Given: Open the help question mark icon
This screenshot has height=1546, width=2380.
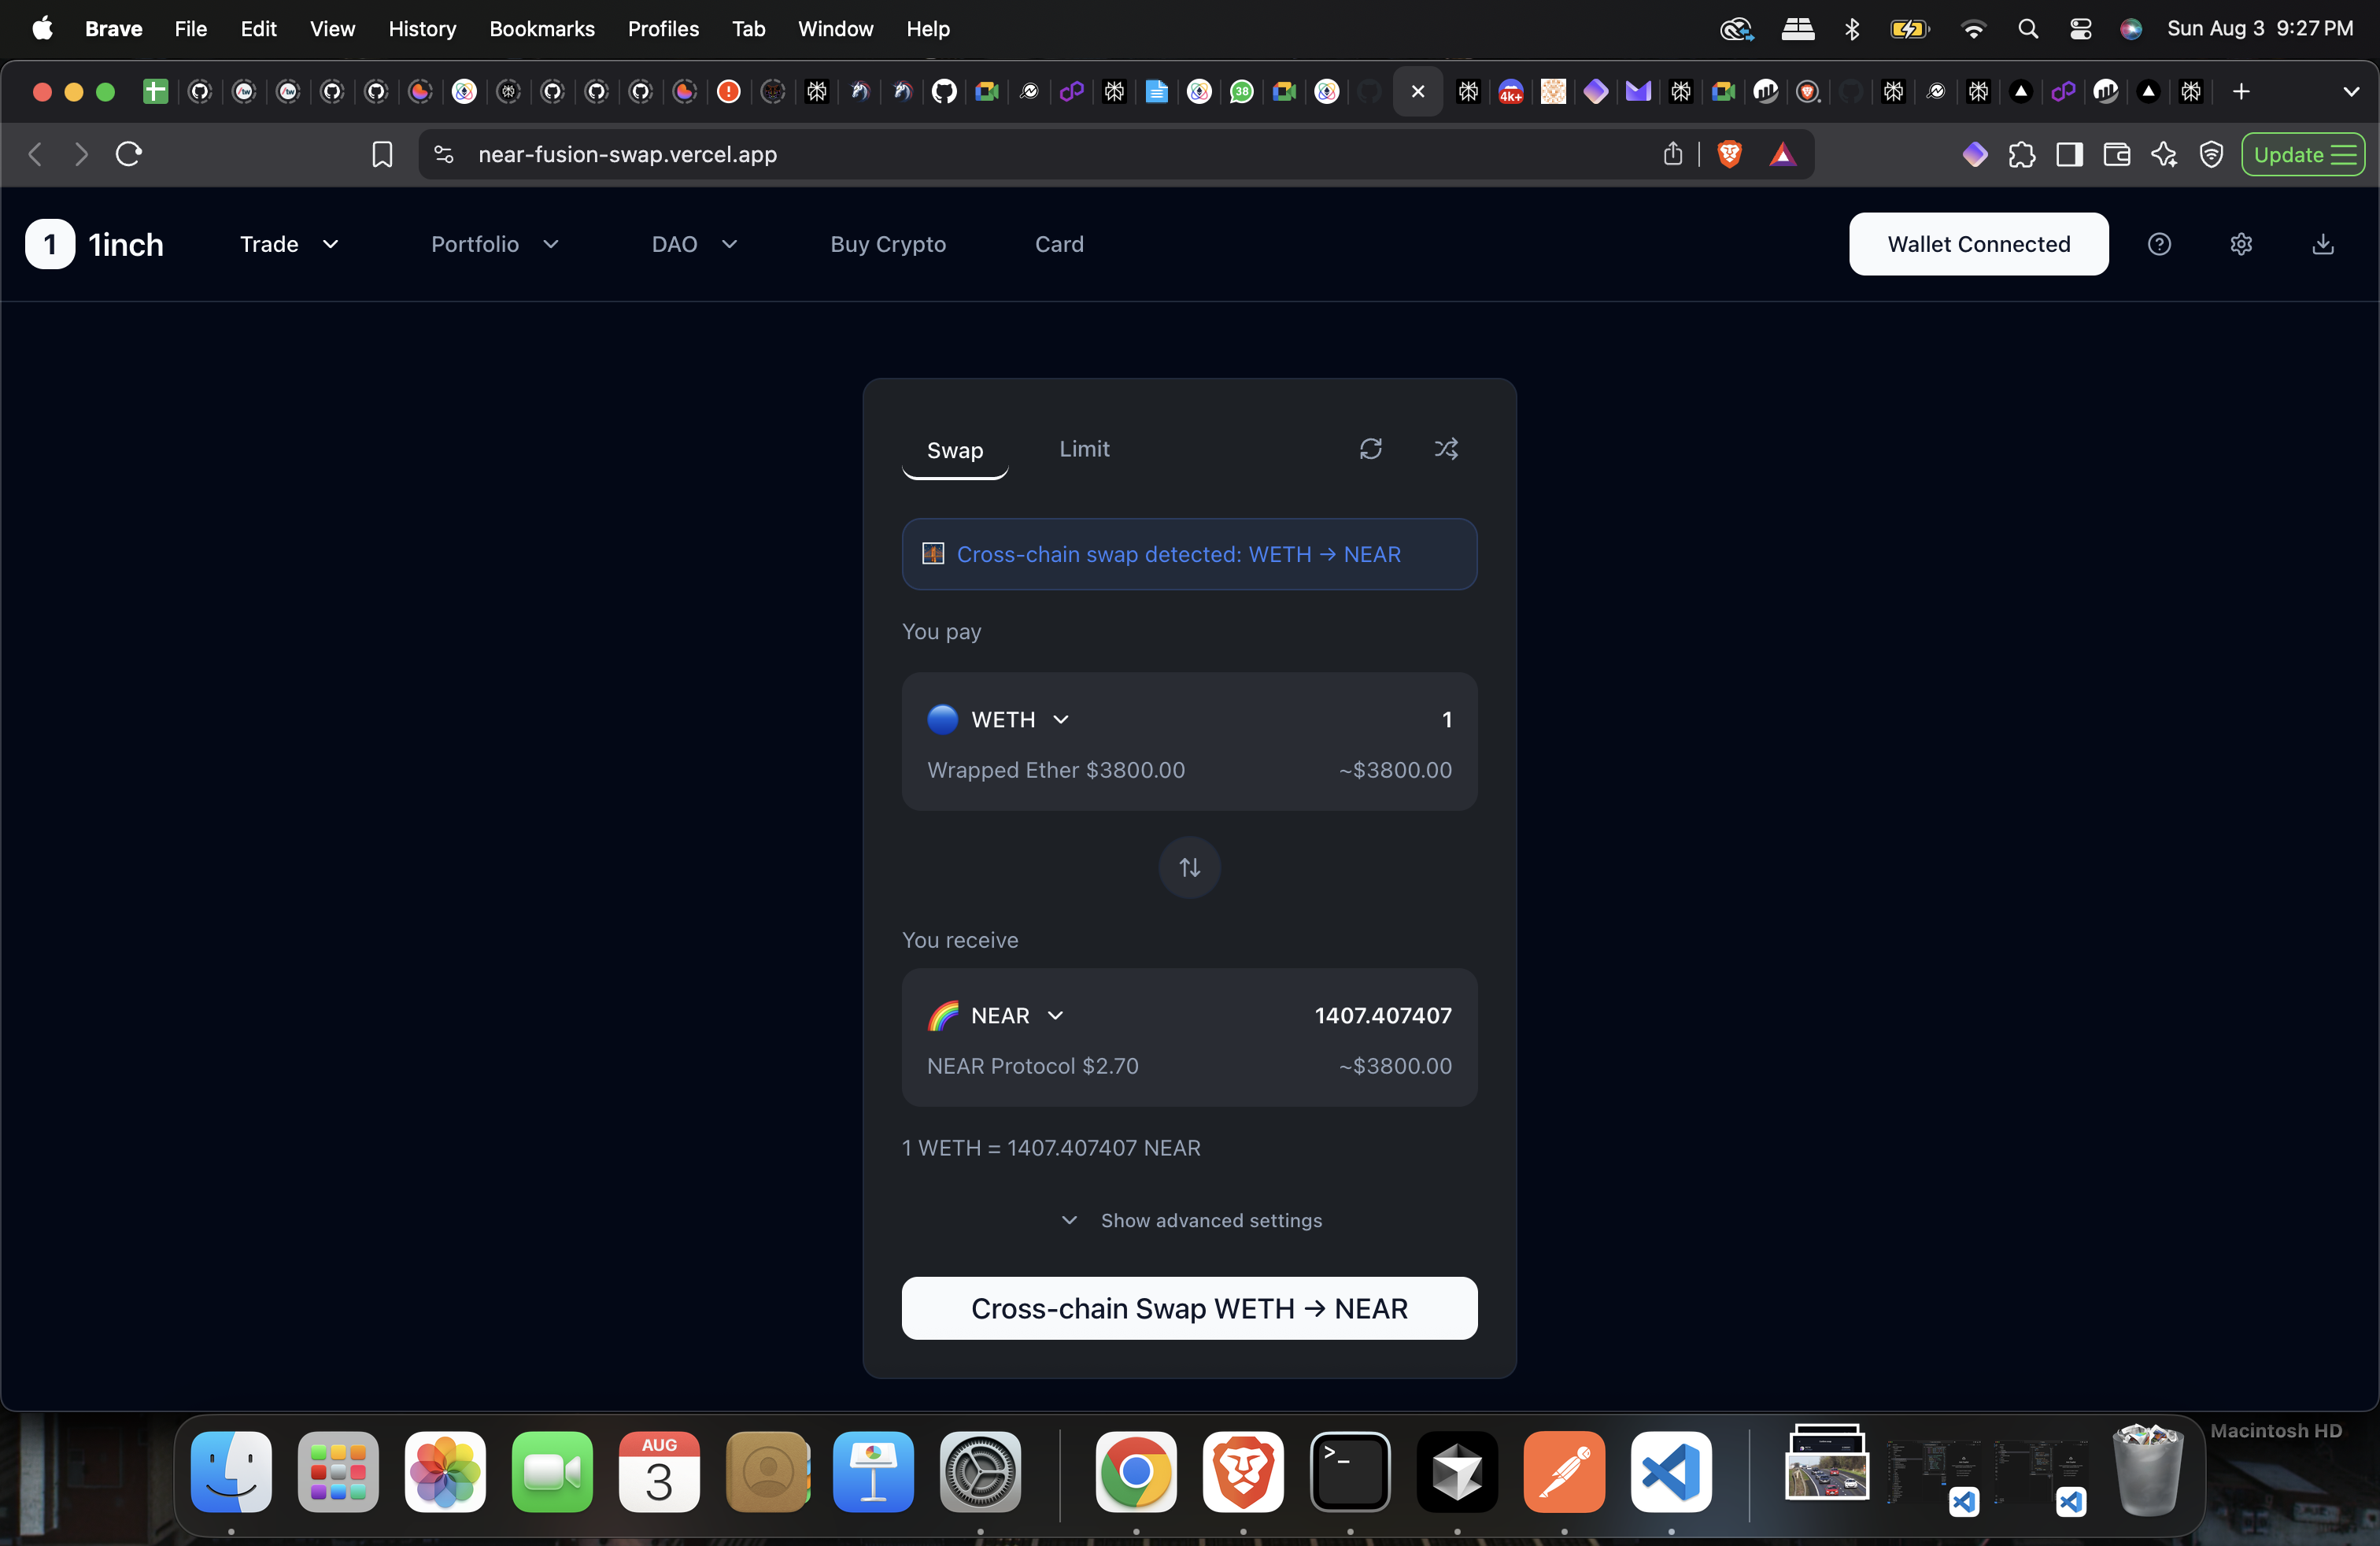Looking at the screenshot, I should click(x=2159, y=244).
